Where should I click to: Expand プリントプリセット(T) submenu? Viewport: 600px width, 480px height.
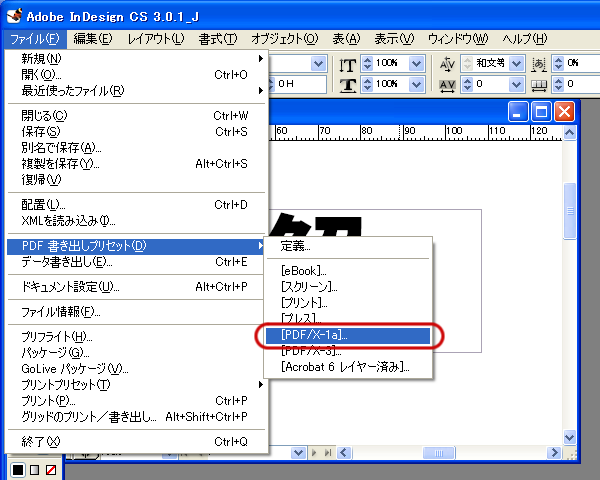pyautogui.click(x=261, y=384)
